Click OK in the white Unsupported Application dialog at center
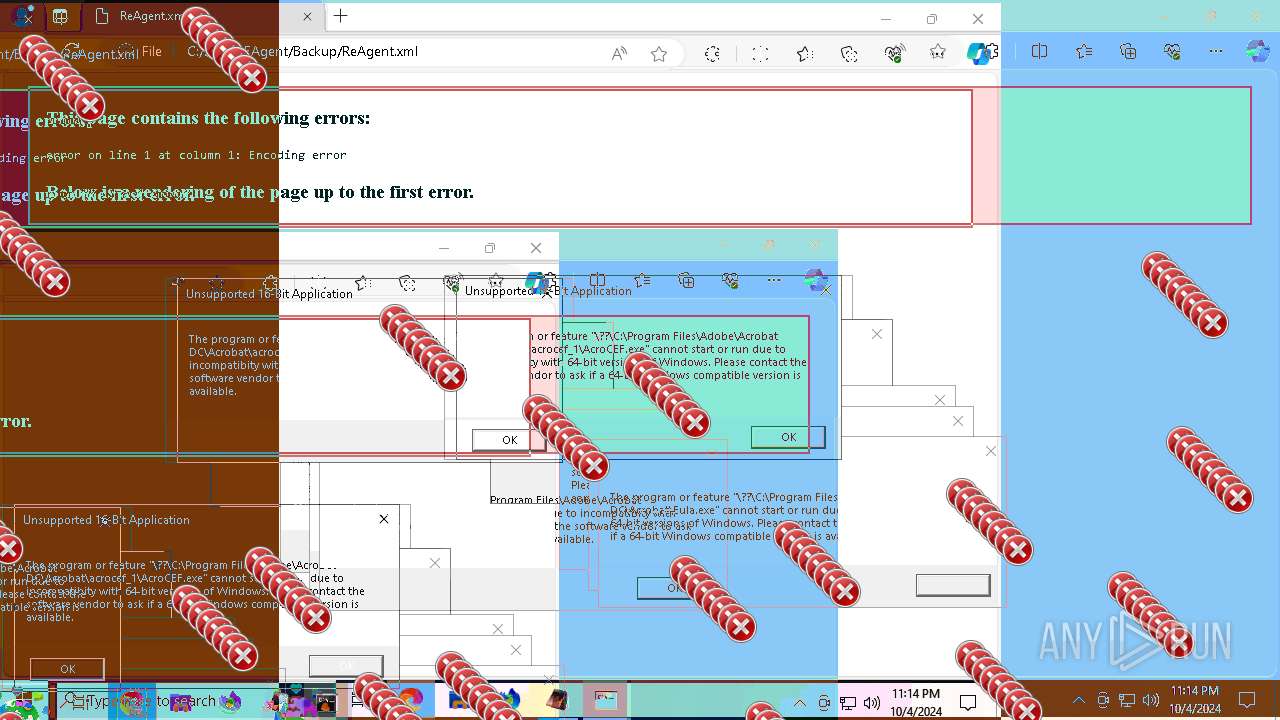 pos(509,440)
